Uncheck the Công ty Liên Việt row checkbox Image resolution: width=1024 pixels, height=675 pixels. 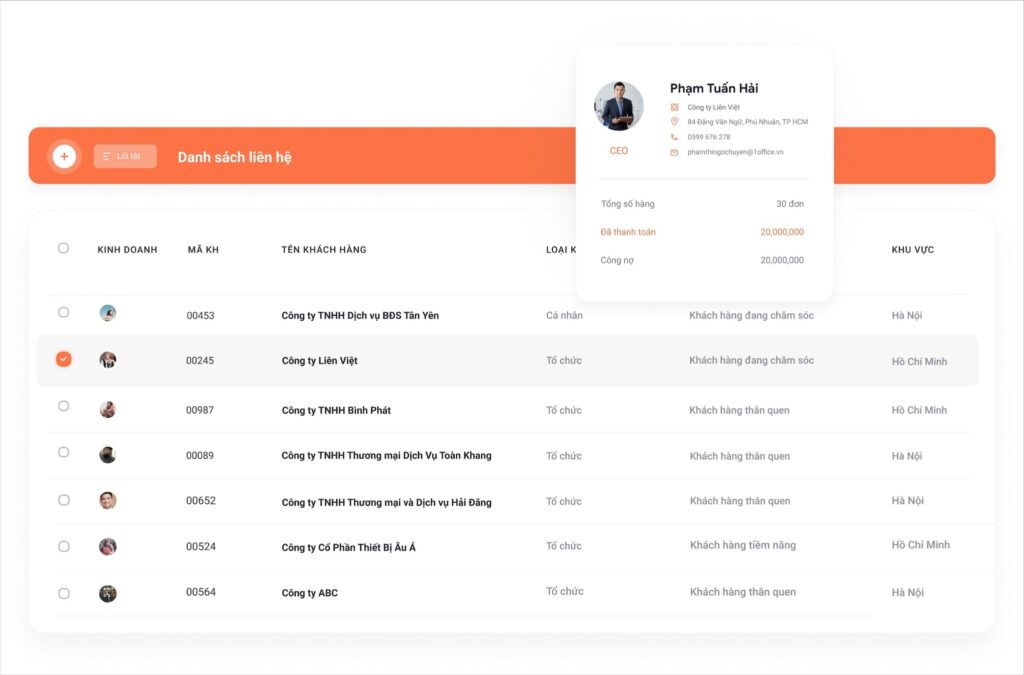tap(63, 359)
